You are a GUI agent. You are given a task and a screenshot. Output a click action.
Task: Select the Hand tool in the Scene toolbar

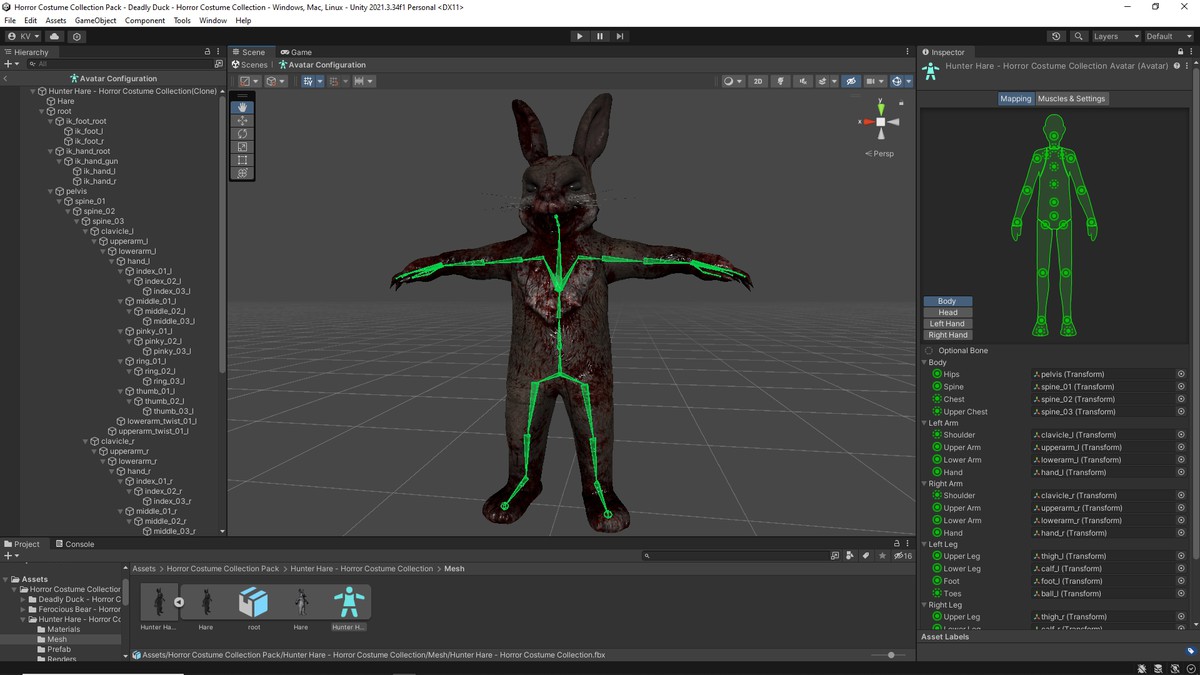(242, 106)
